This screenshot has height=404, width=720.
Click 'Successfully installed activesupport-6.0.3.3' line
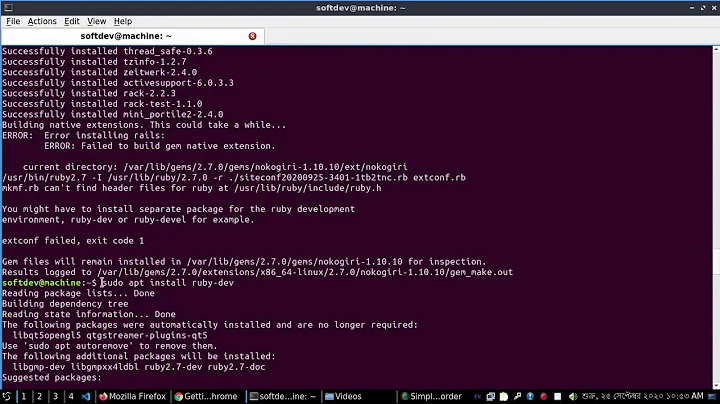pos(118,83)
